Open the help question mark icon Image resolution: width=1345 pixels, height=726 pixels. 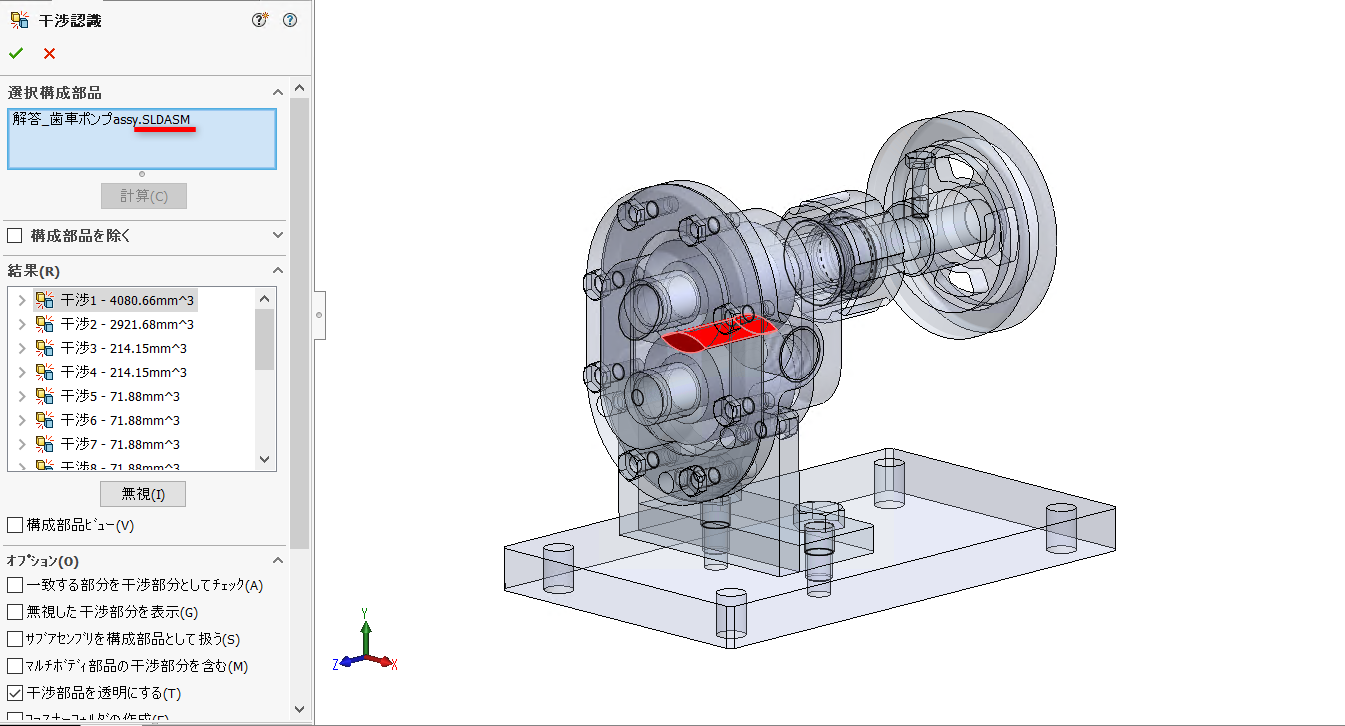pos(290,20)
